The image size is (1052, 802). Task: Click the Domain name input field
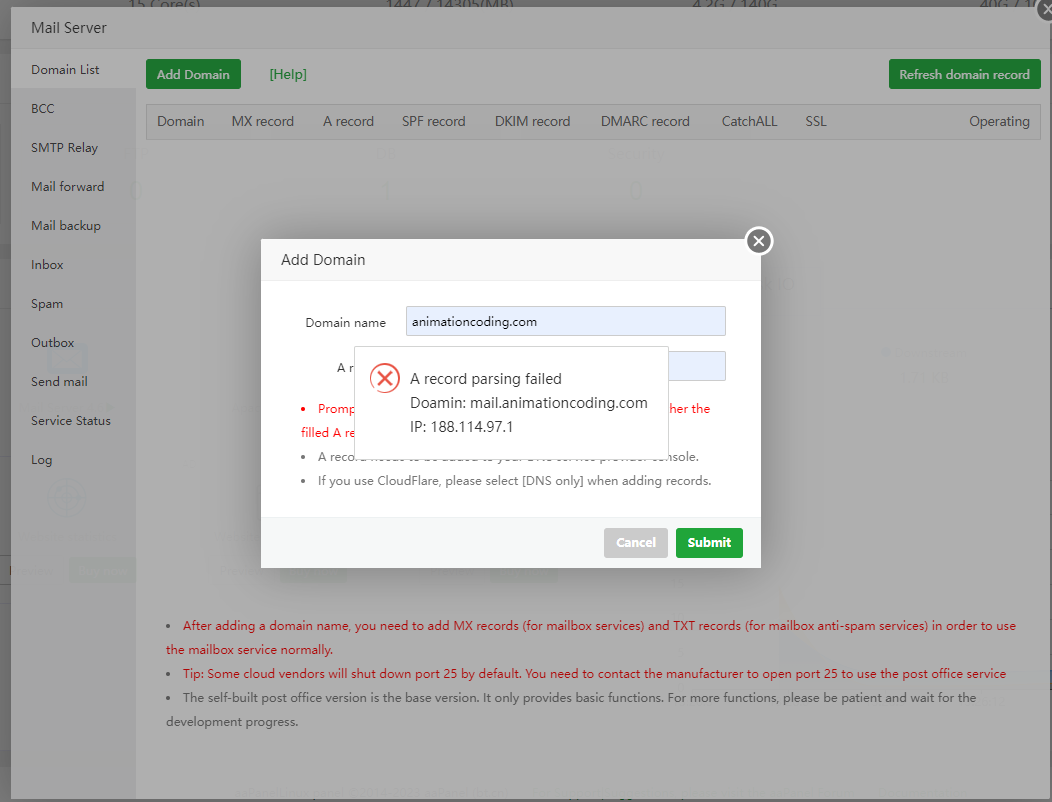566,321
